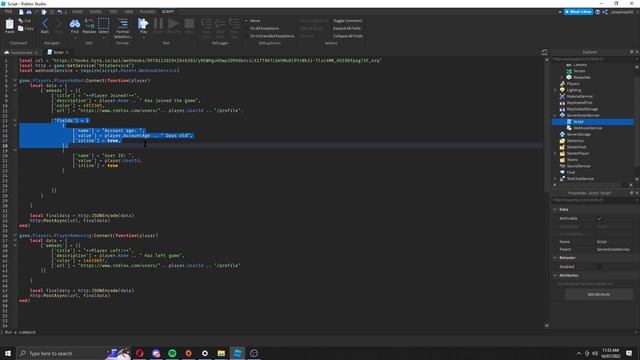Select Teams in Explorer
This screenshot has width=640, height=360.
[572, 160]
